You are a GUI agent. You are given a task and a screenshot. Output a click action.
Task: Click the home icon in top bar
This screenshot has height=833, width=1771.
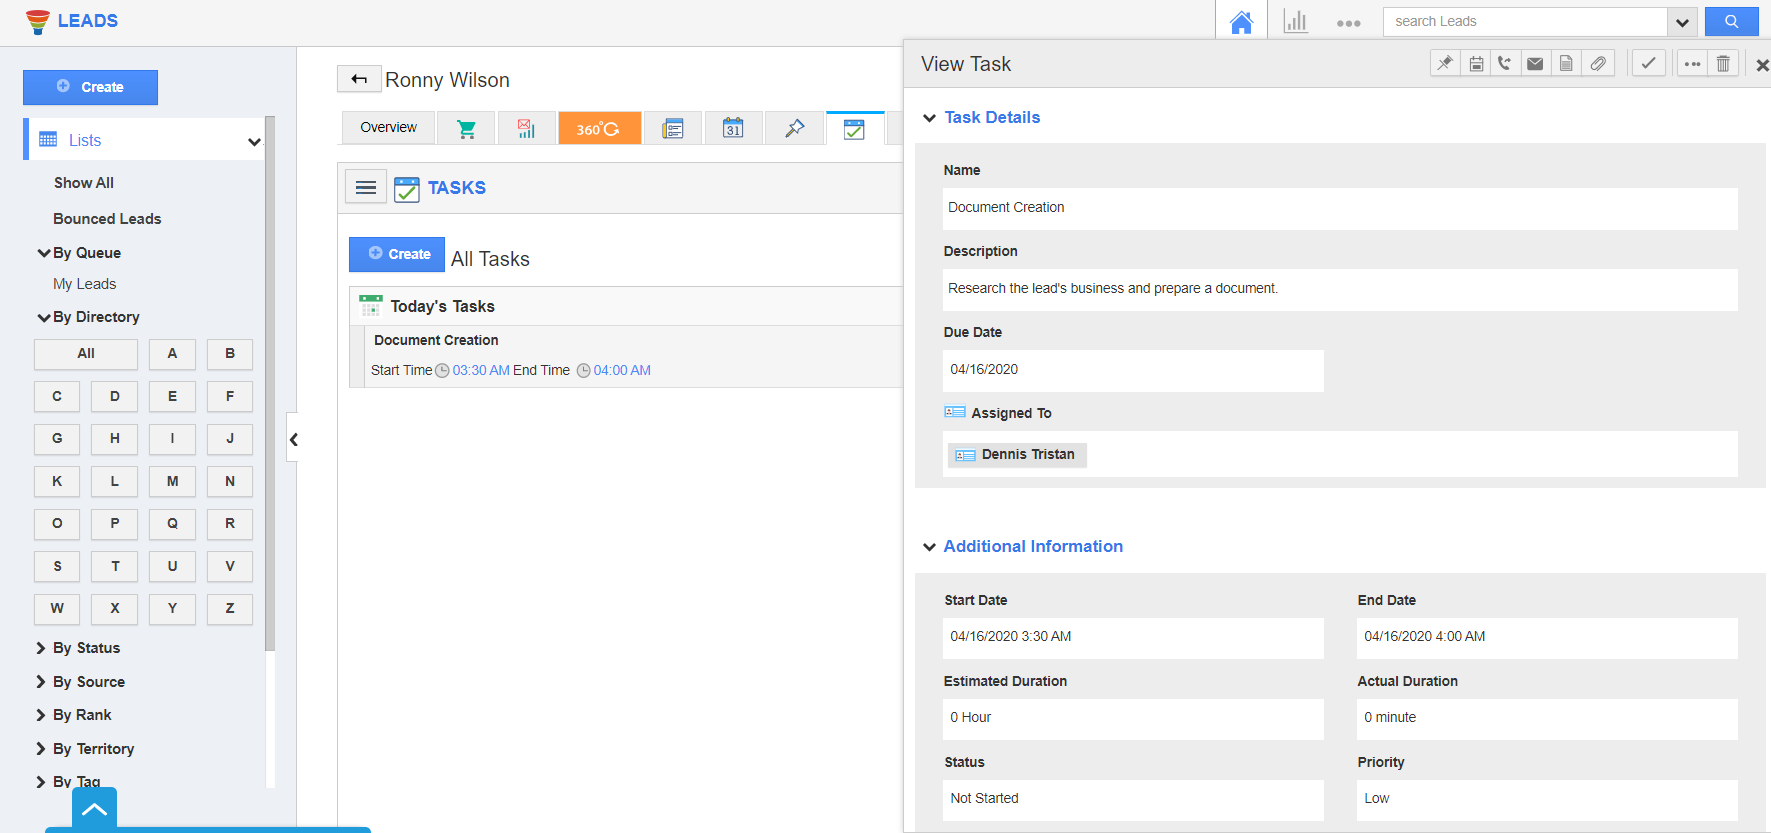(1241, 22)
